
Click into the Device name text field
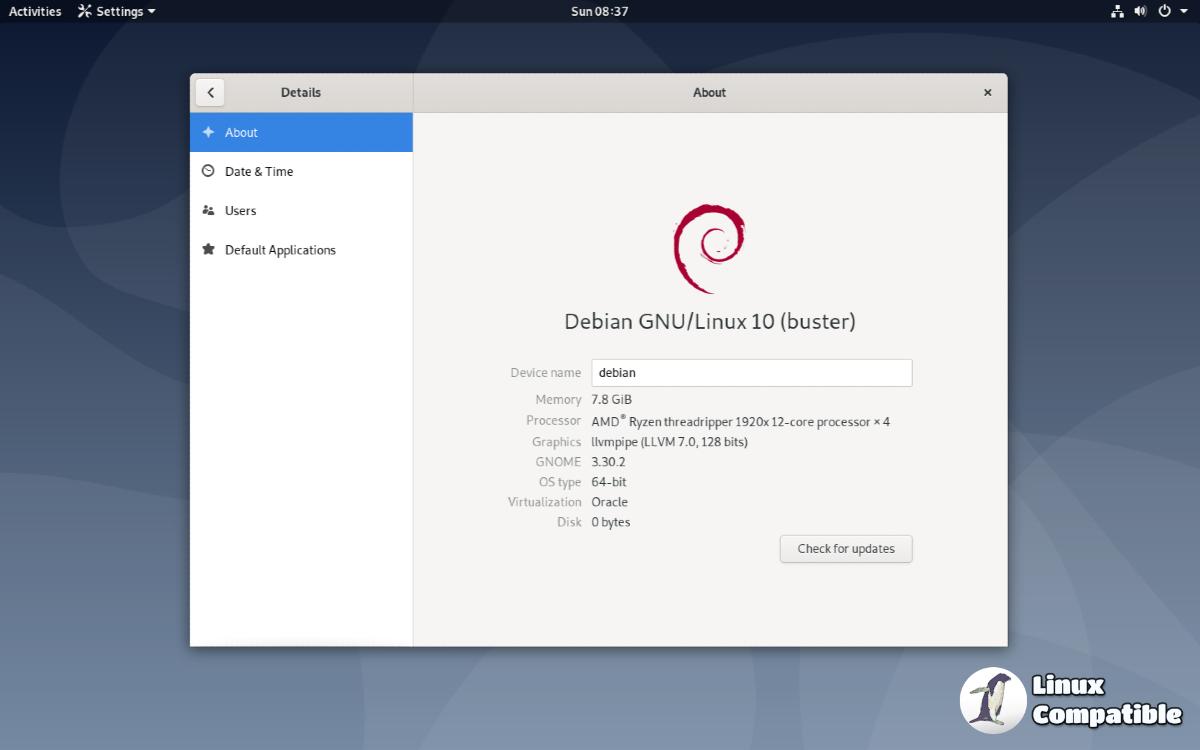tap(751, 373)
